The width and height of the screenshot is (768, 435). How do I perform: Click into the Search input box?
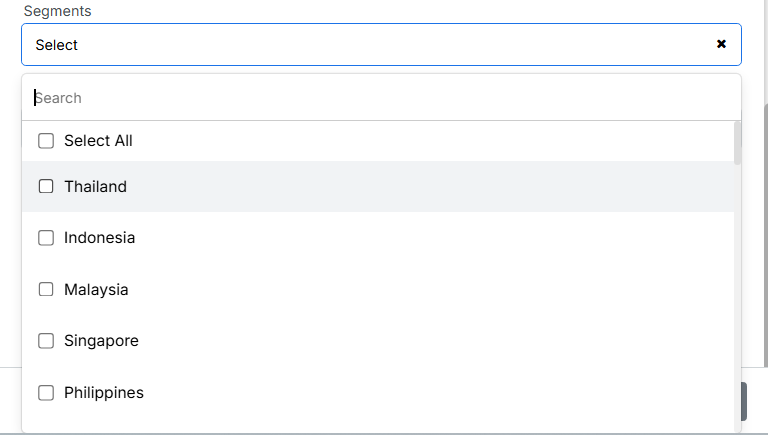[x=380, y=98]
